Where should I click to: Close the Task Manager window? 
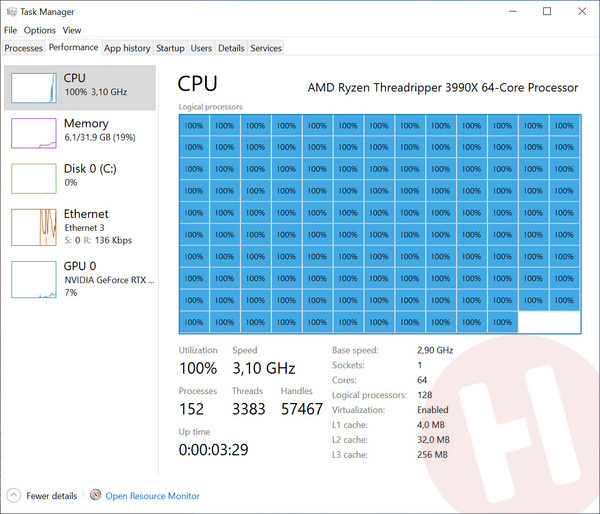tap(582, 11)
